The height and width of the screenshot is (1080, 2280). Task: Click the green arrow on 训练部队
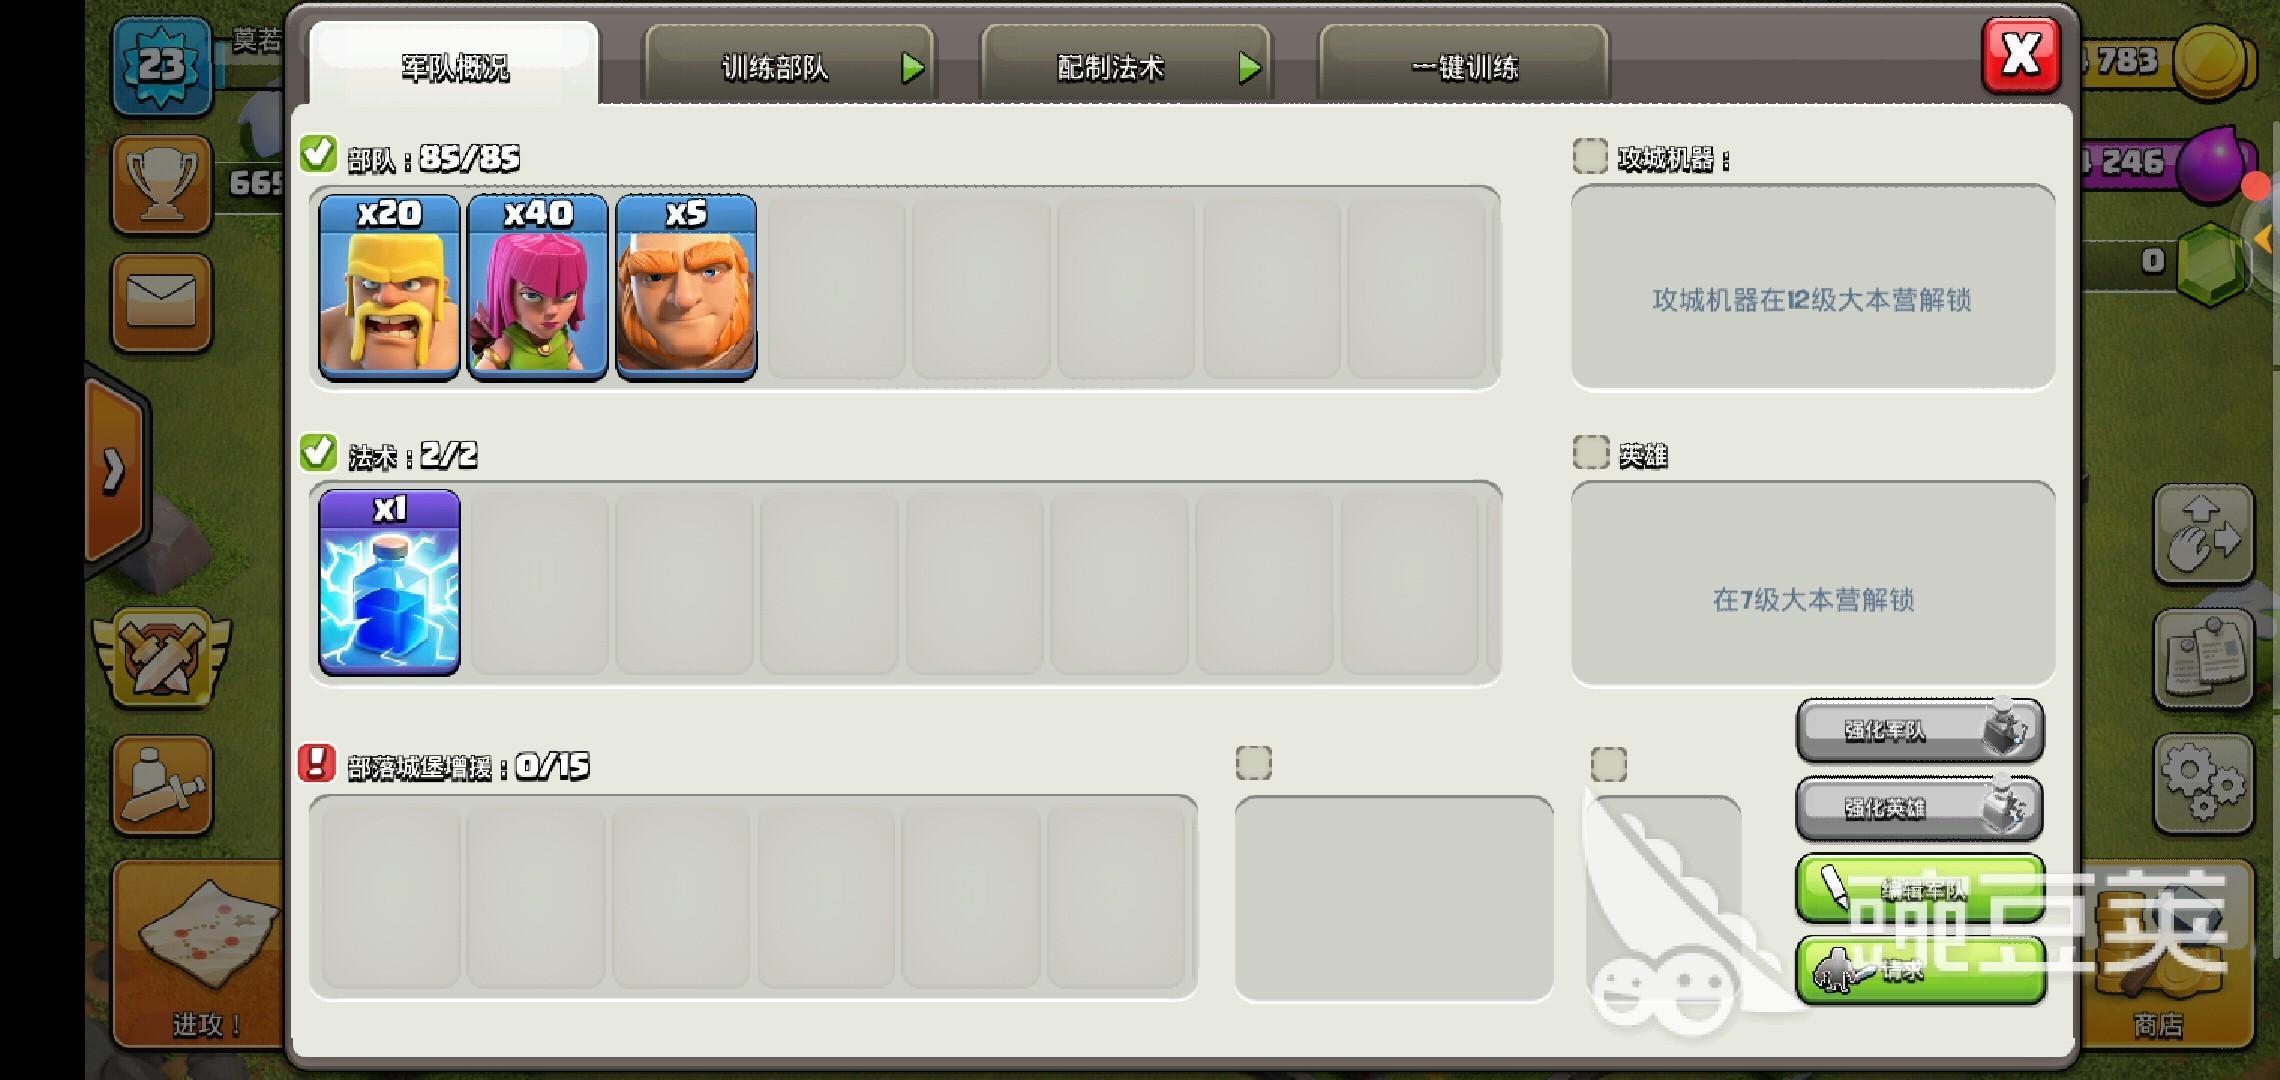[912, 68]
